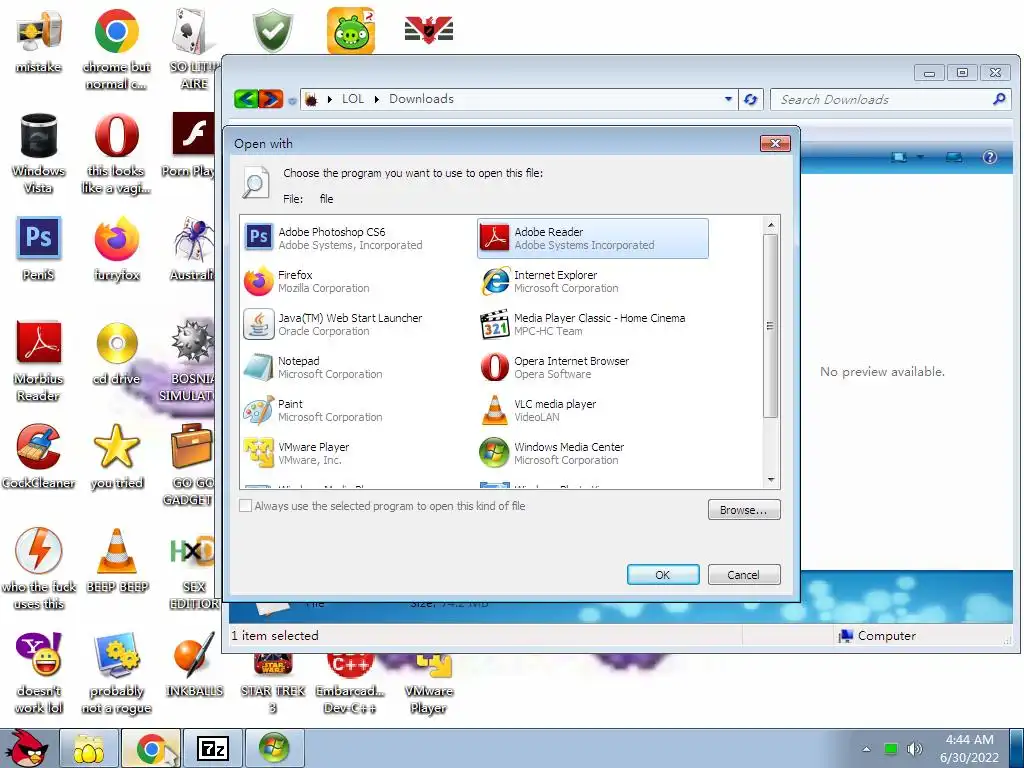Open the INKBALLS desktop shortcut
This screenshot has width=1024, height=768.
(194, 664)
